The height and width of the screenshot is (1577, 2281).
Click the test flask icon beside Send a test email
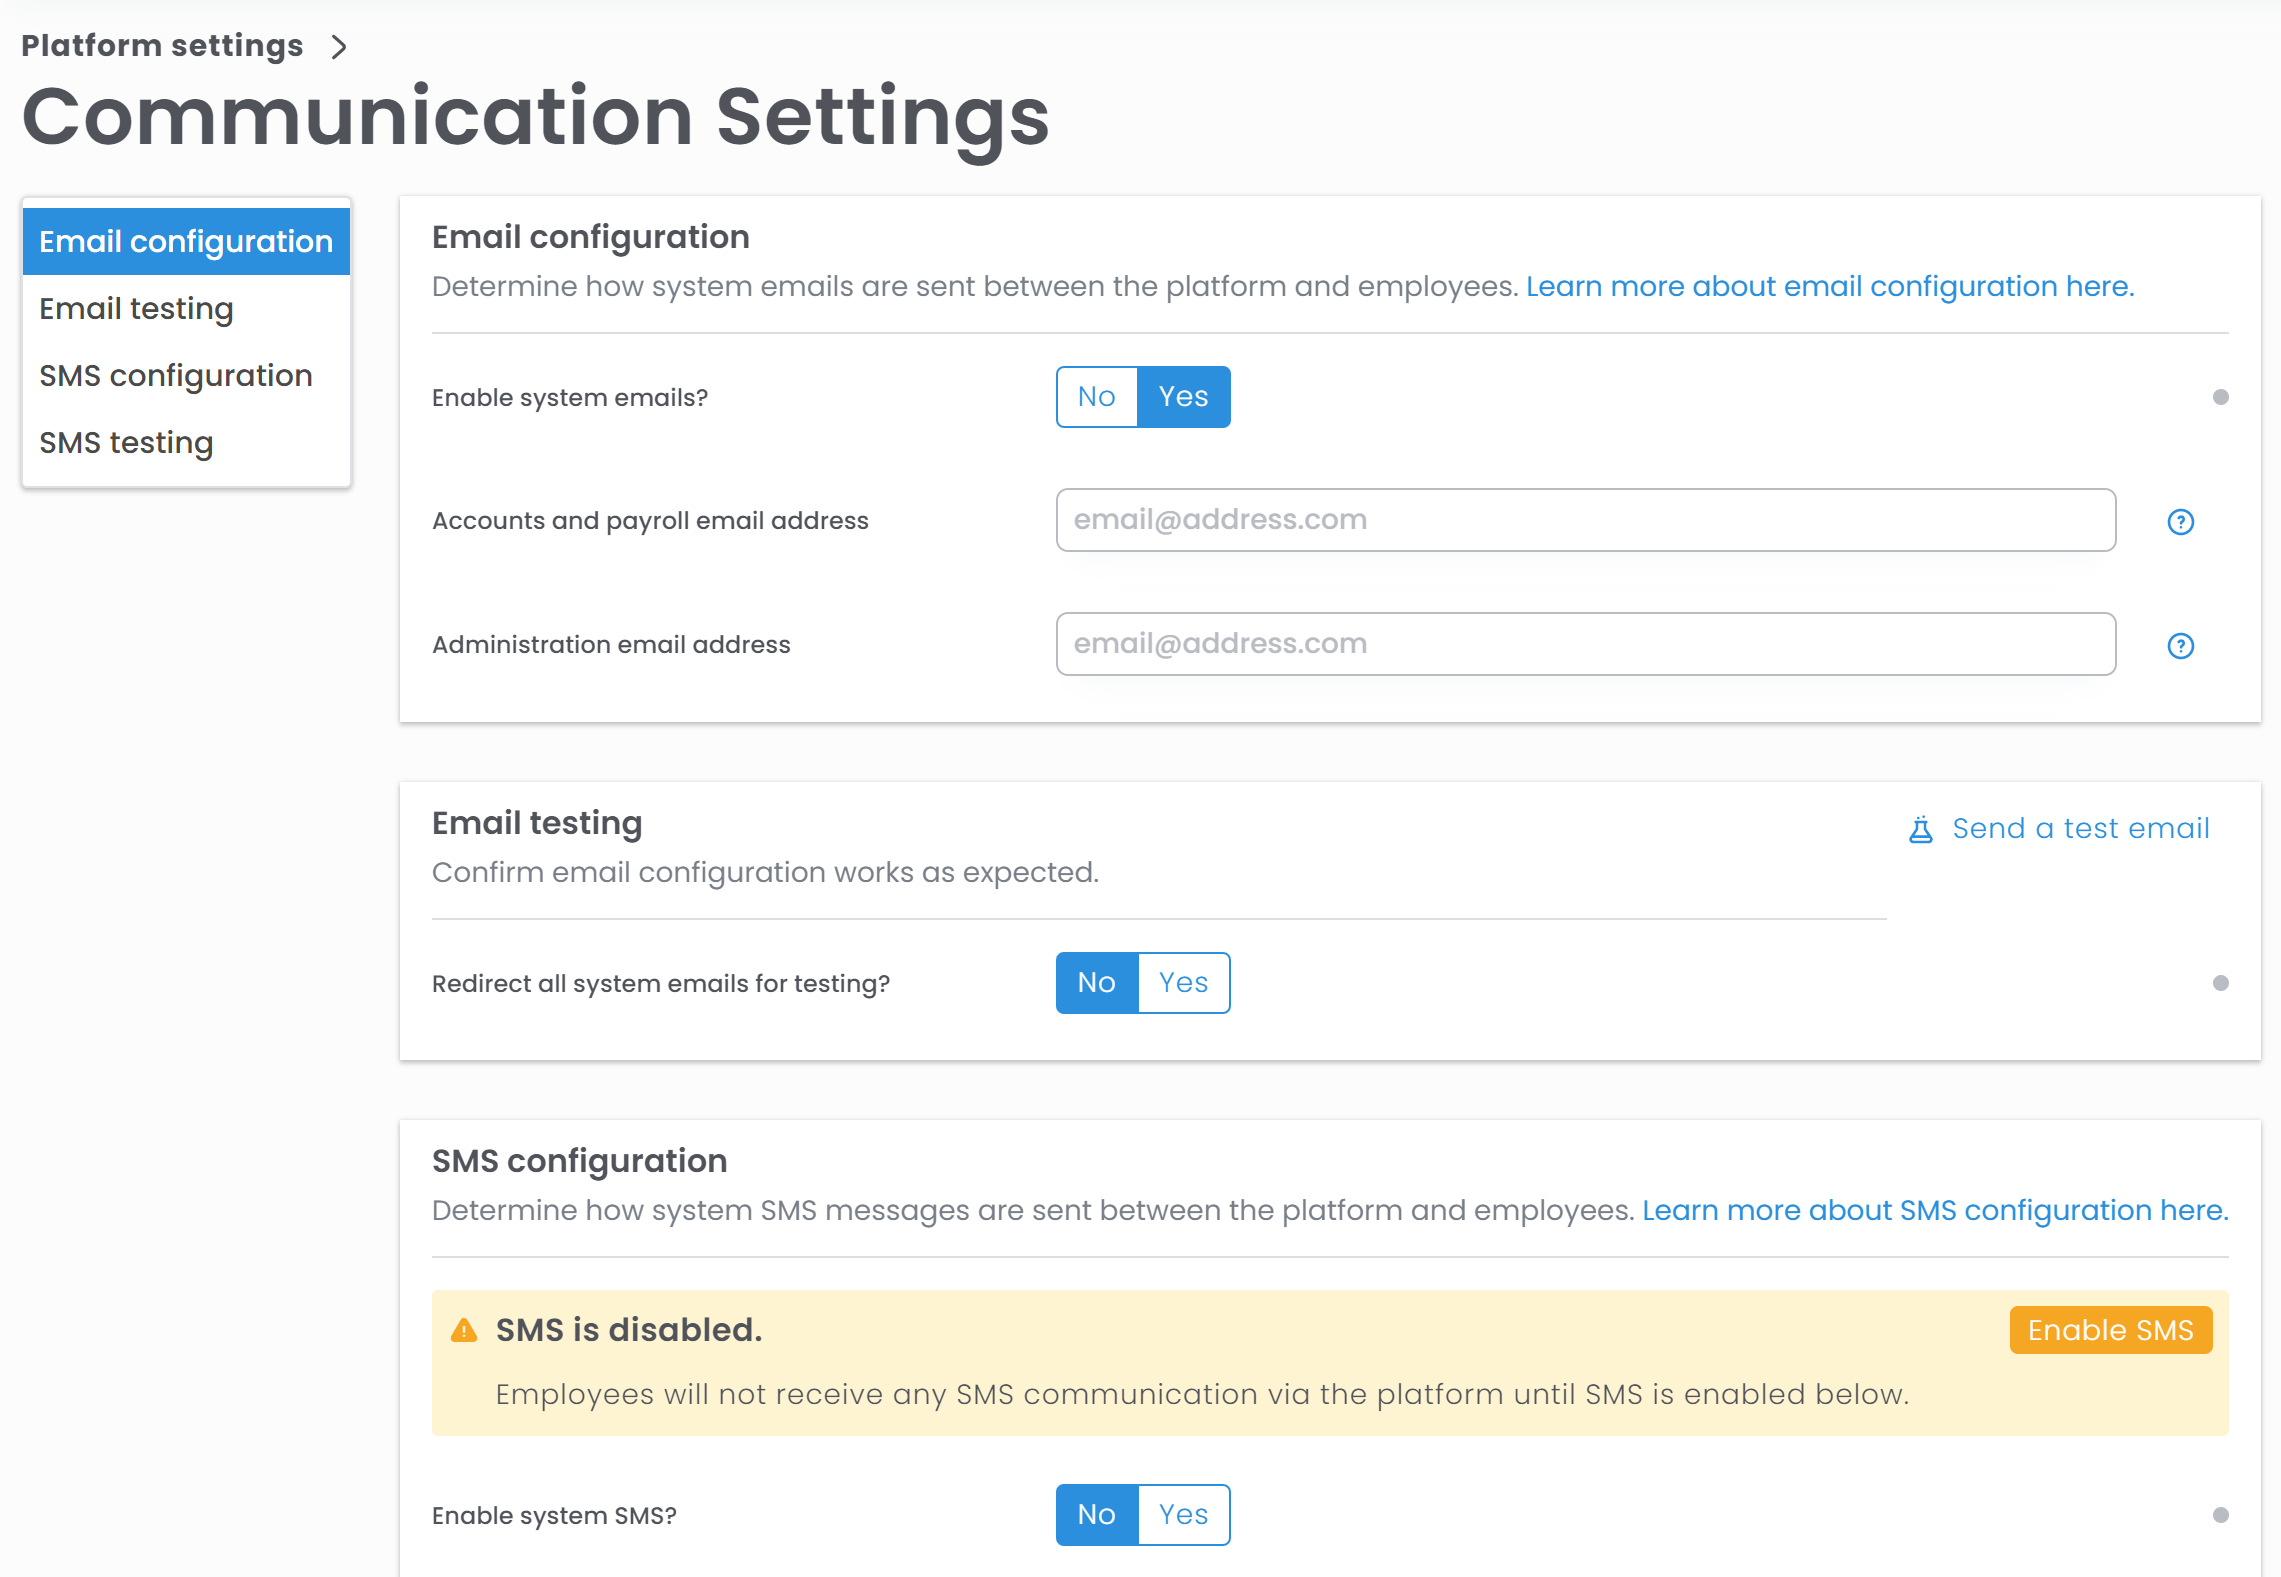click(1920, 830)
